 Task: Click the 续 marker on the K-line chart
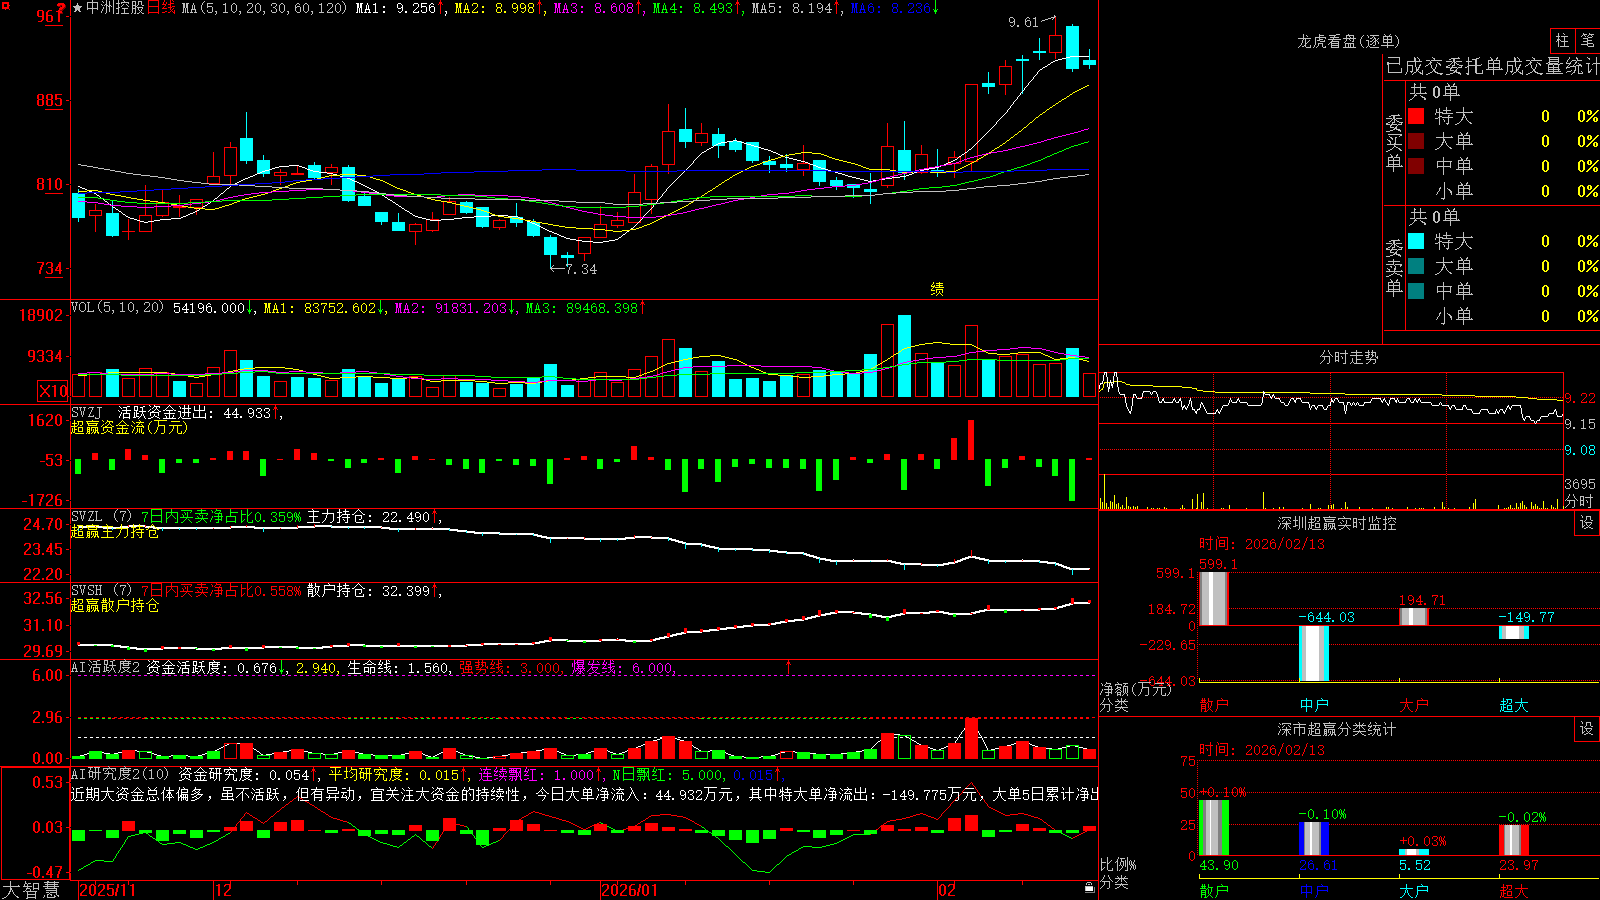(937, 289)
